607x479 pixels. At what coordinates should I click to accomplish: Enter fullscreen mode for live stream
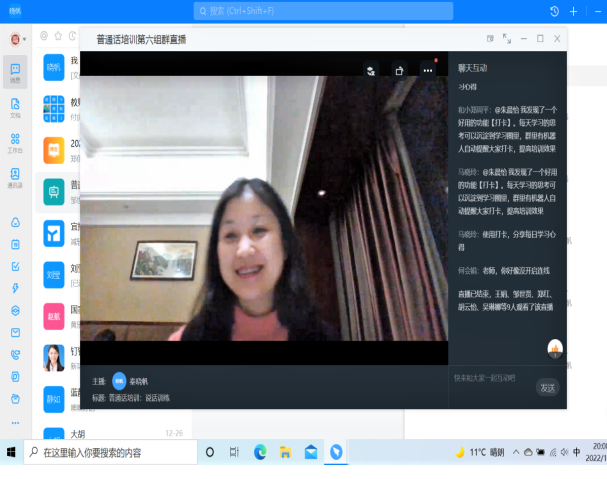pyautogui.click(x=507, y=39)
